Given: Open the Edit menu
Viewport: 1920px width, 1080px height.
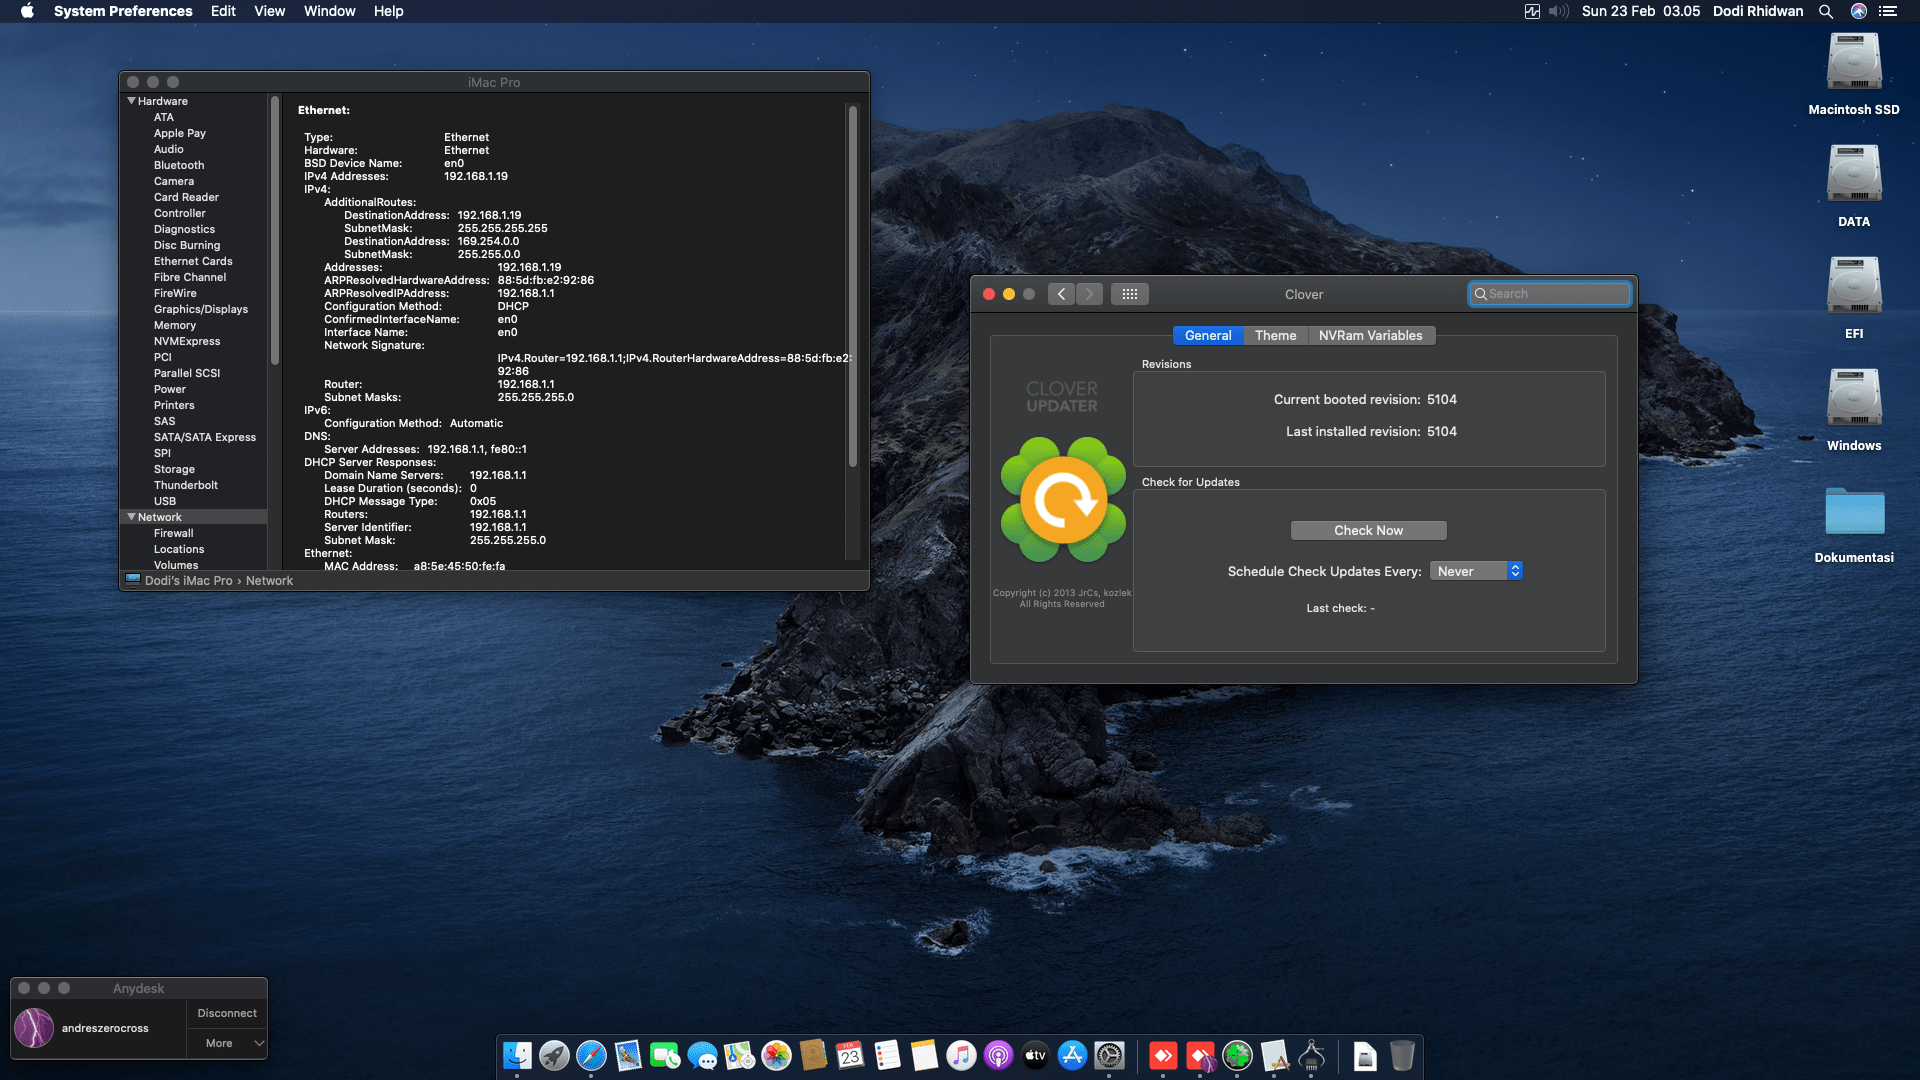Looking at the screenshot, I should tap(223, 11).
